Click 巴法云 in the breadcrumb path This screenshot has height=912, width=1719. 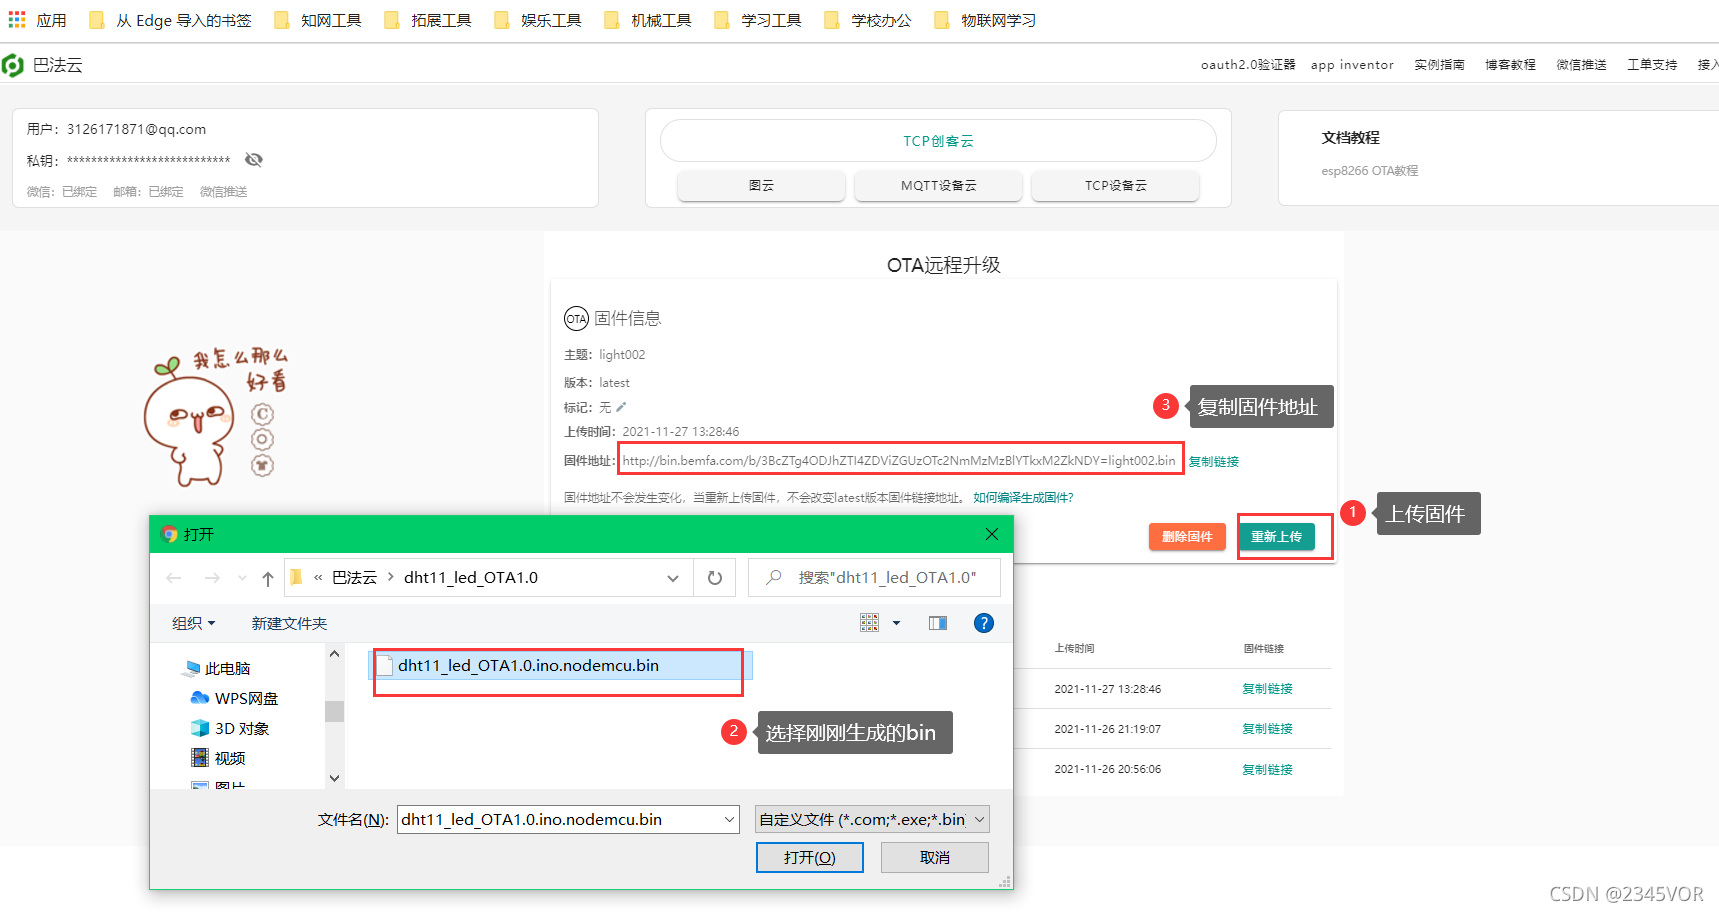click(x=354, y=578)
